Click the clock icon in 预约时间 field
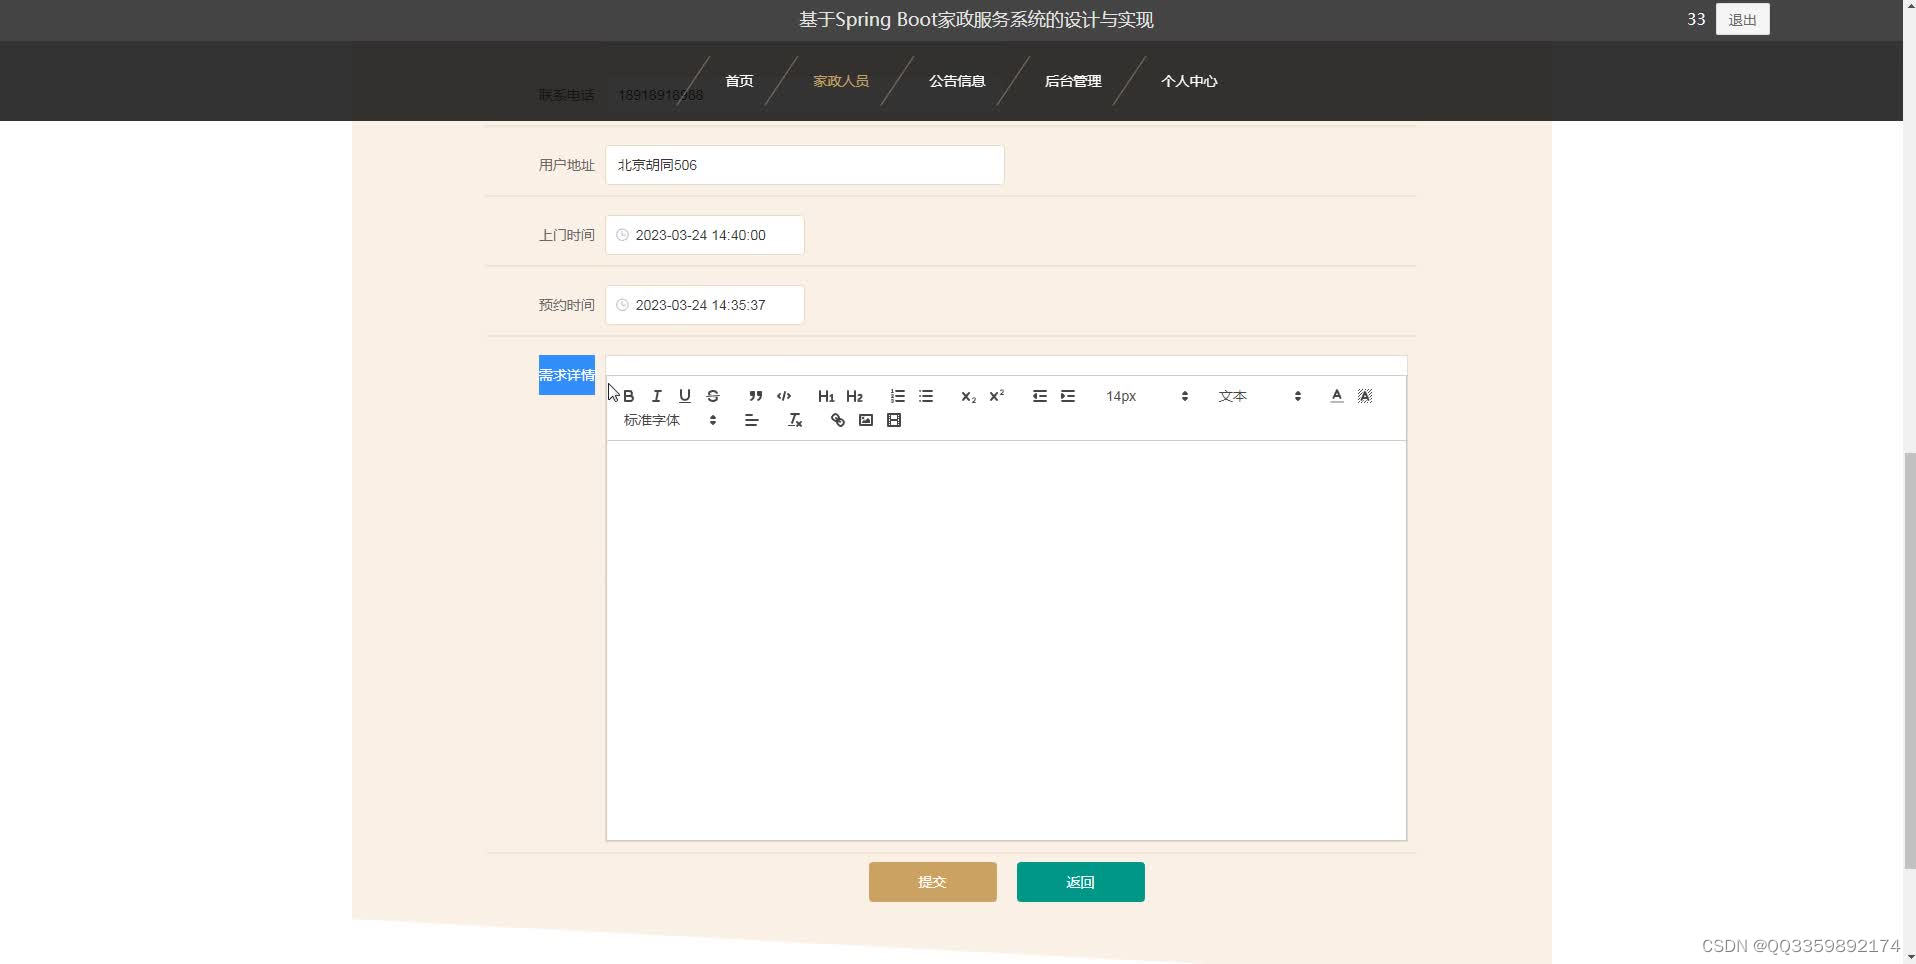Viewport: 1916px width, 964px height. click(x=622, y=305)
